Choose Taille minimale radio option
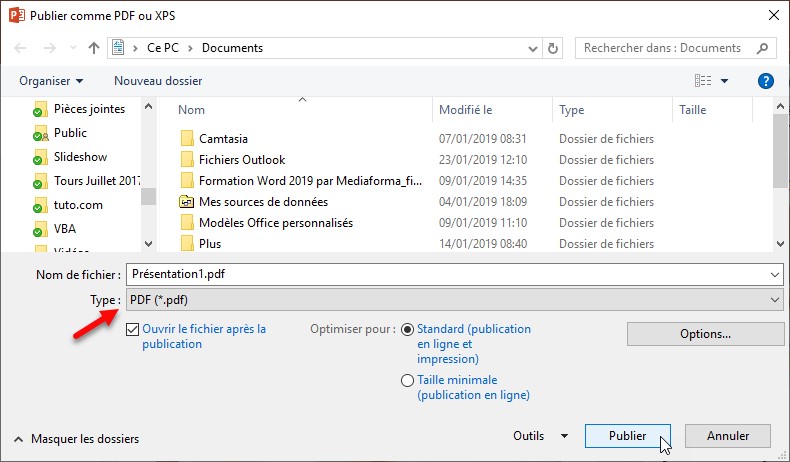 tap(407, 380)
